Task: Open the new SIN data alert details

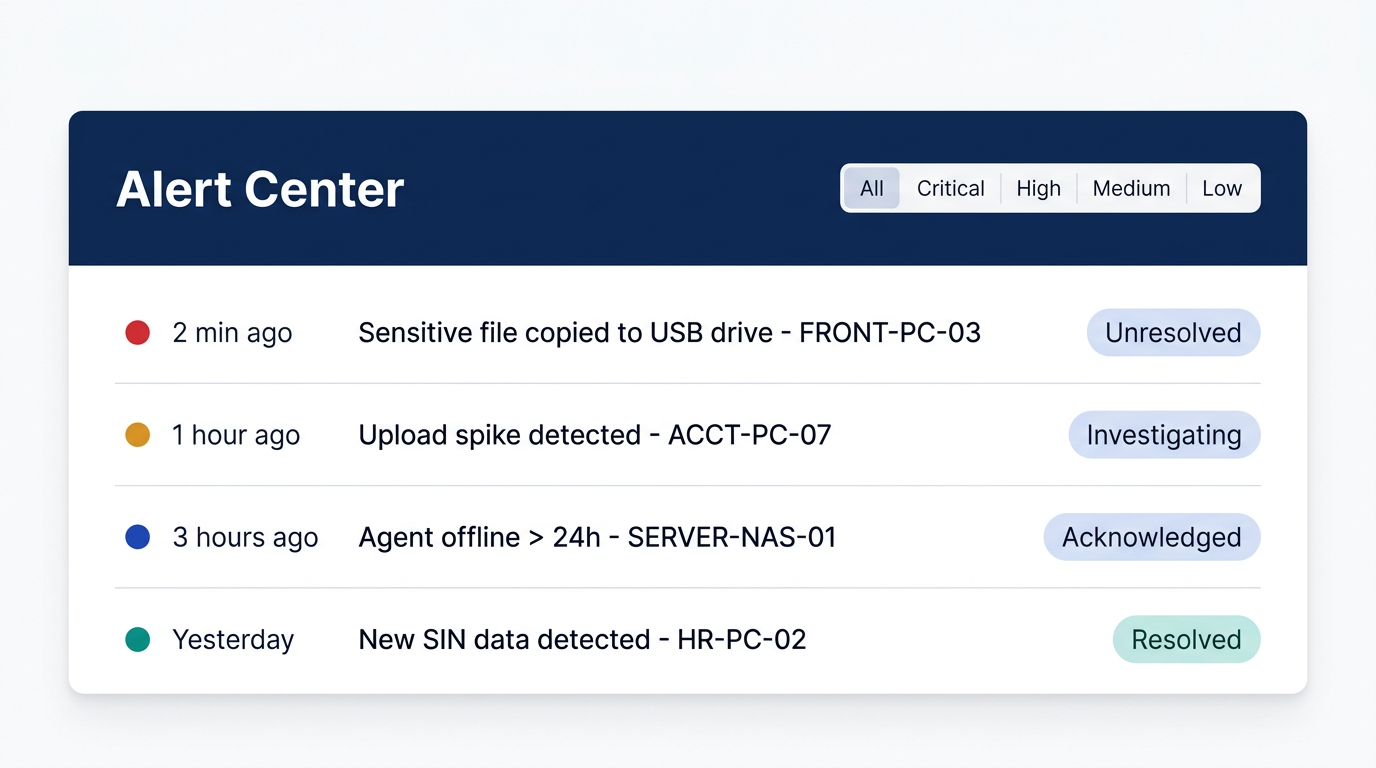Action: pos(582,639)
